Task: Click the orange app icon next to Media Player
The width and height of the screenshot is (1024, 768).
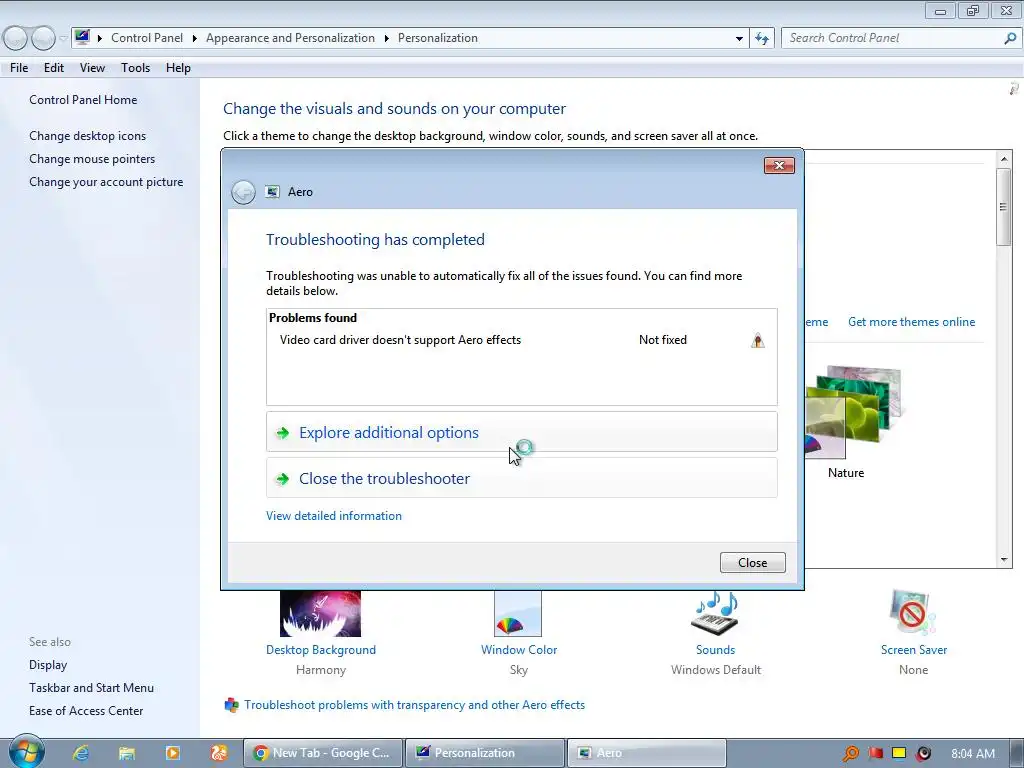Action: pyautogui.click(x=219, y=753)
